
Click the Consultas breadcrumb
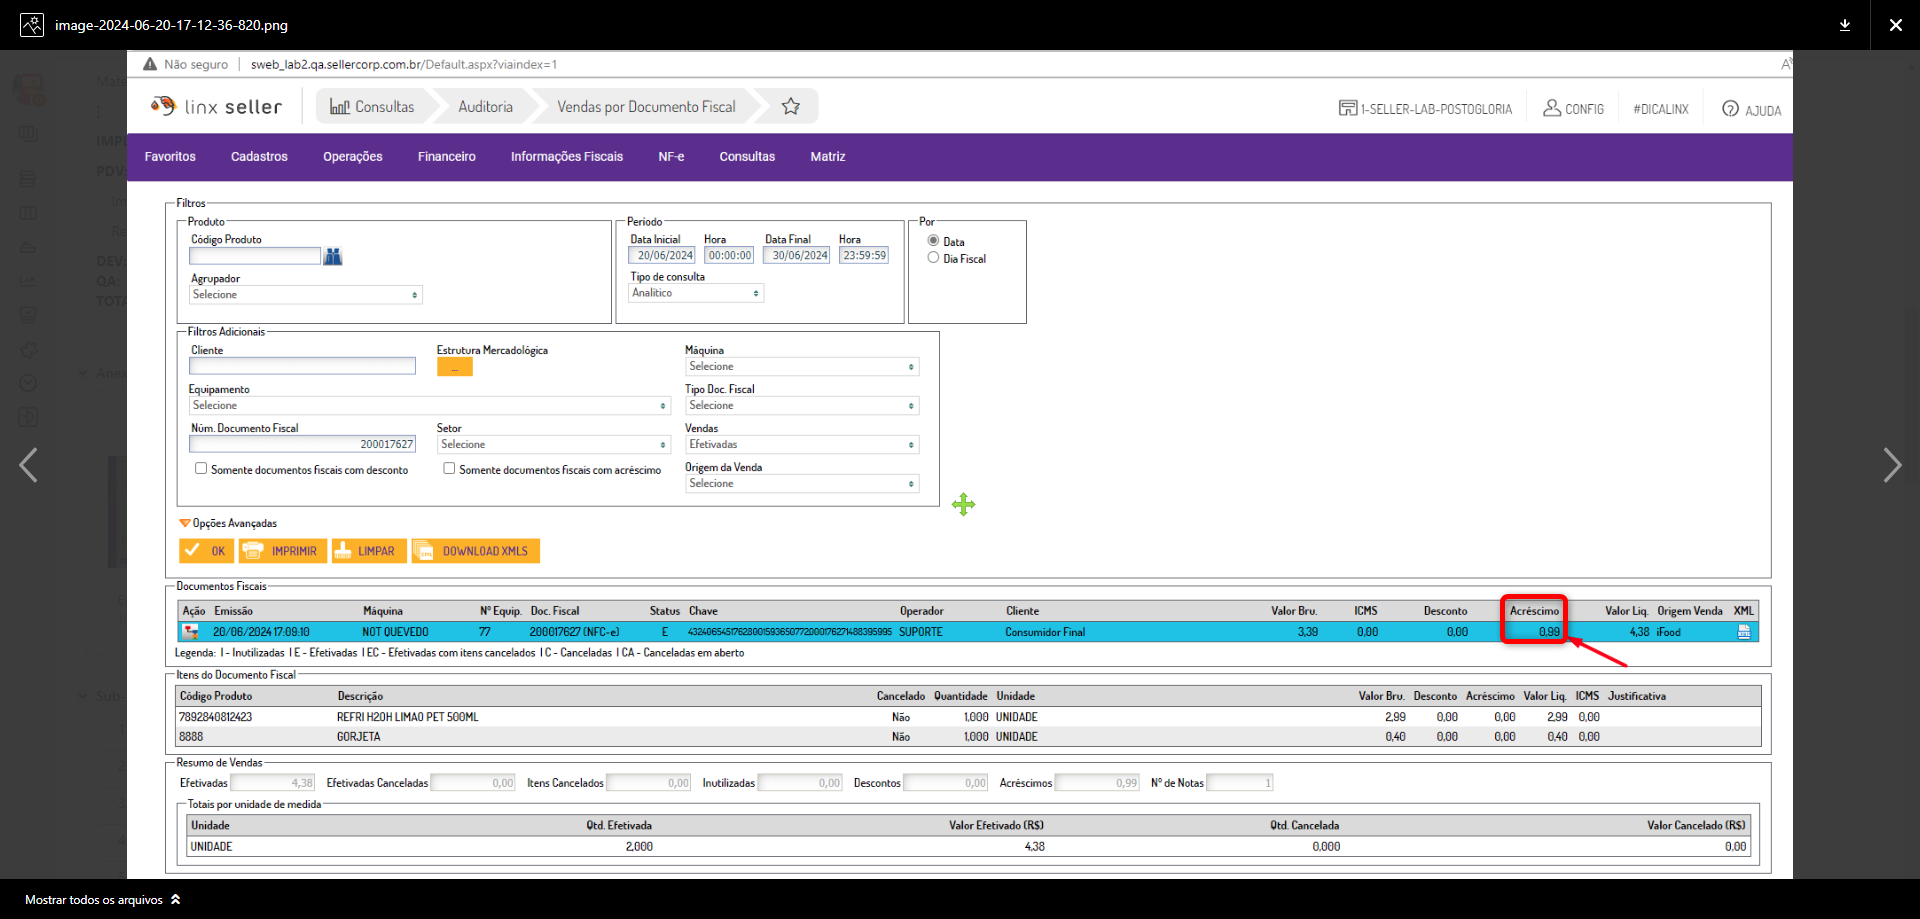coord(372,106)
